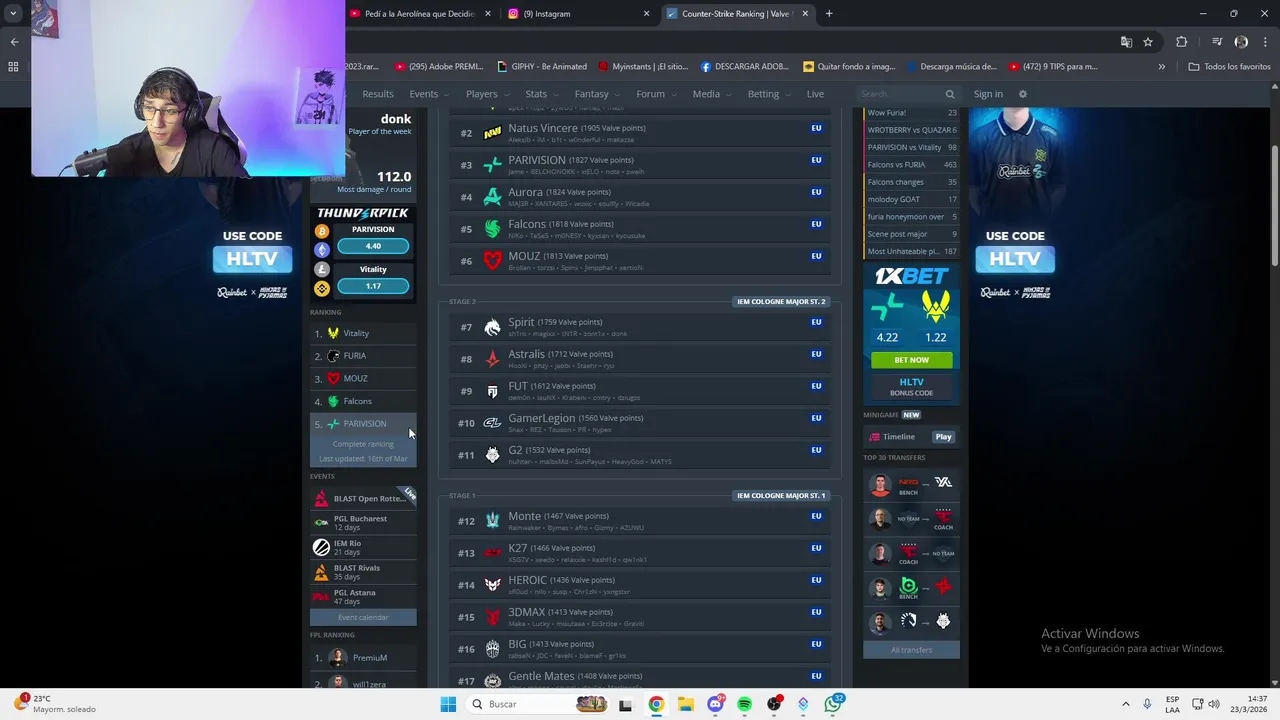Show more bookmarks with the chevron
Image resolution: width=1280 pixels, height=720 pixels.
tap(1161, 67)
